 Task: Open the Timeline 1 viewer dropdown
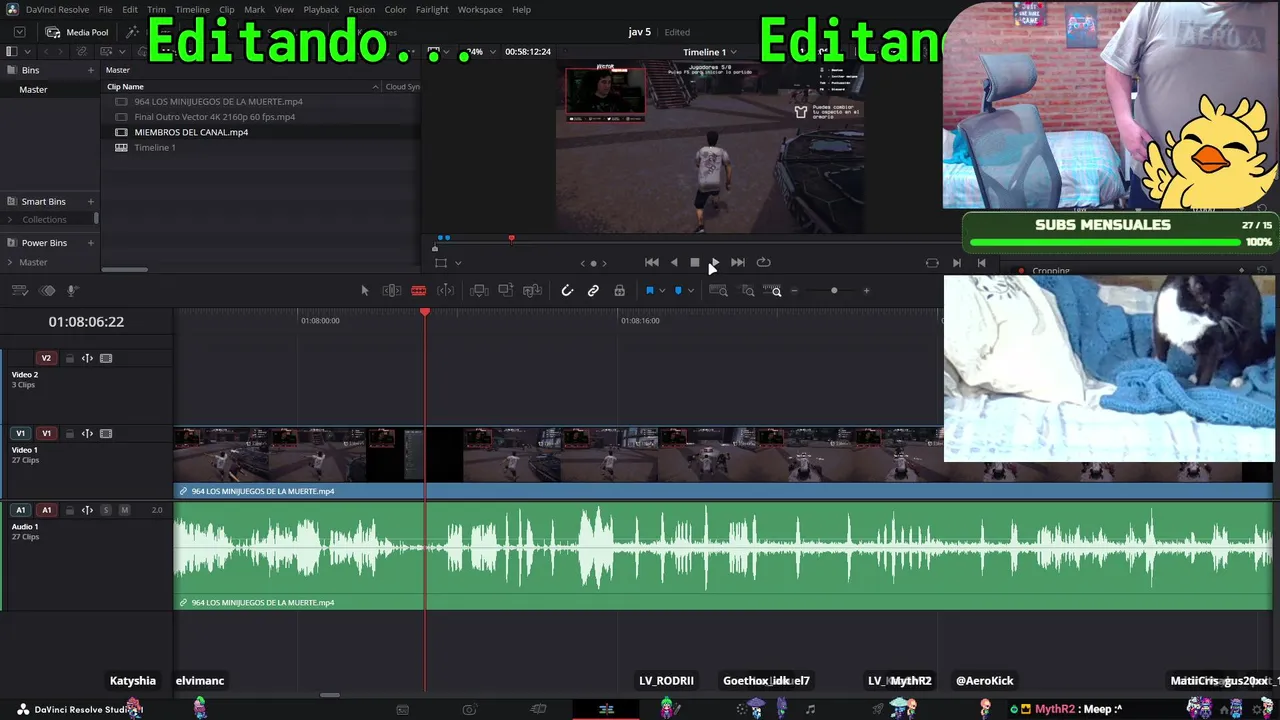(x=734, y=52)
